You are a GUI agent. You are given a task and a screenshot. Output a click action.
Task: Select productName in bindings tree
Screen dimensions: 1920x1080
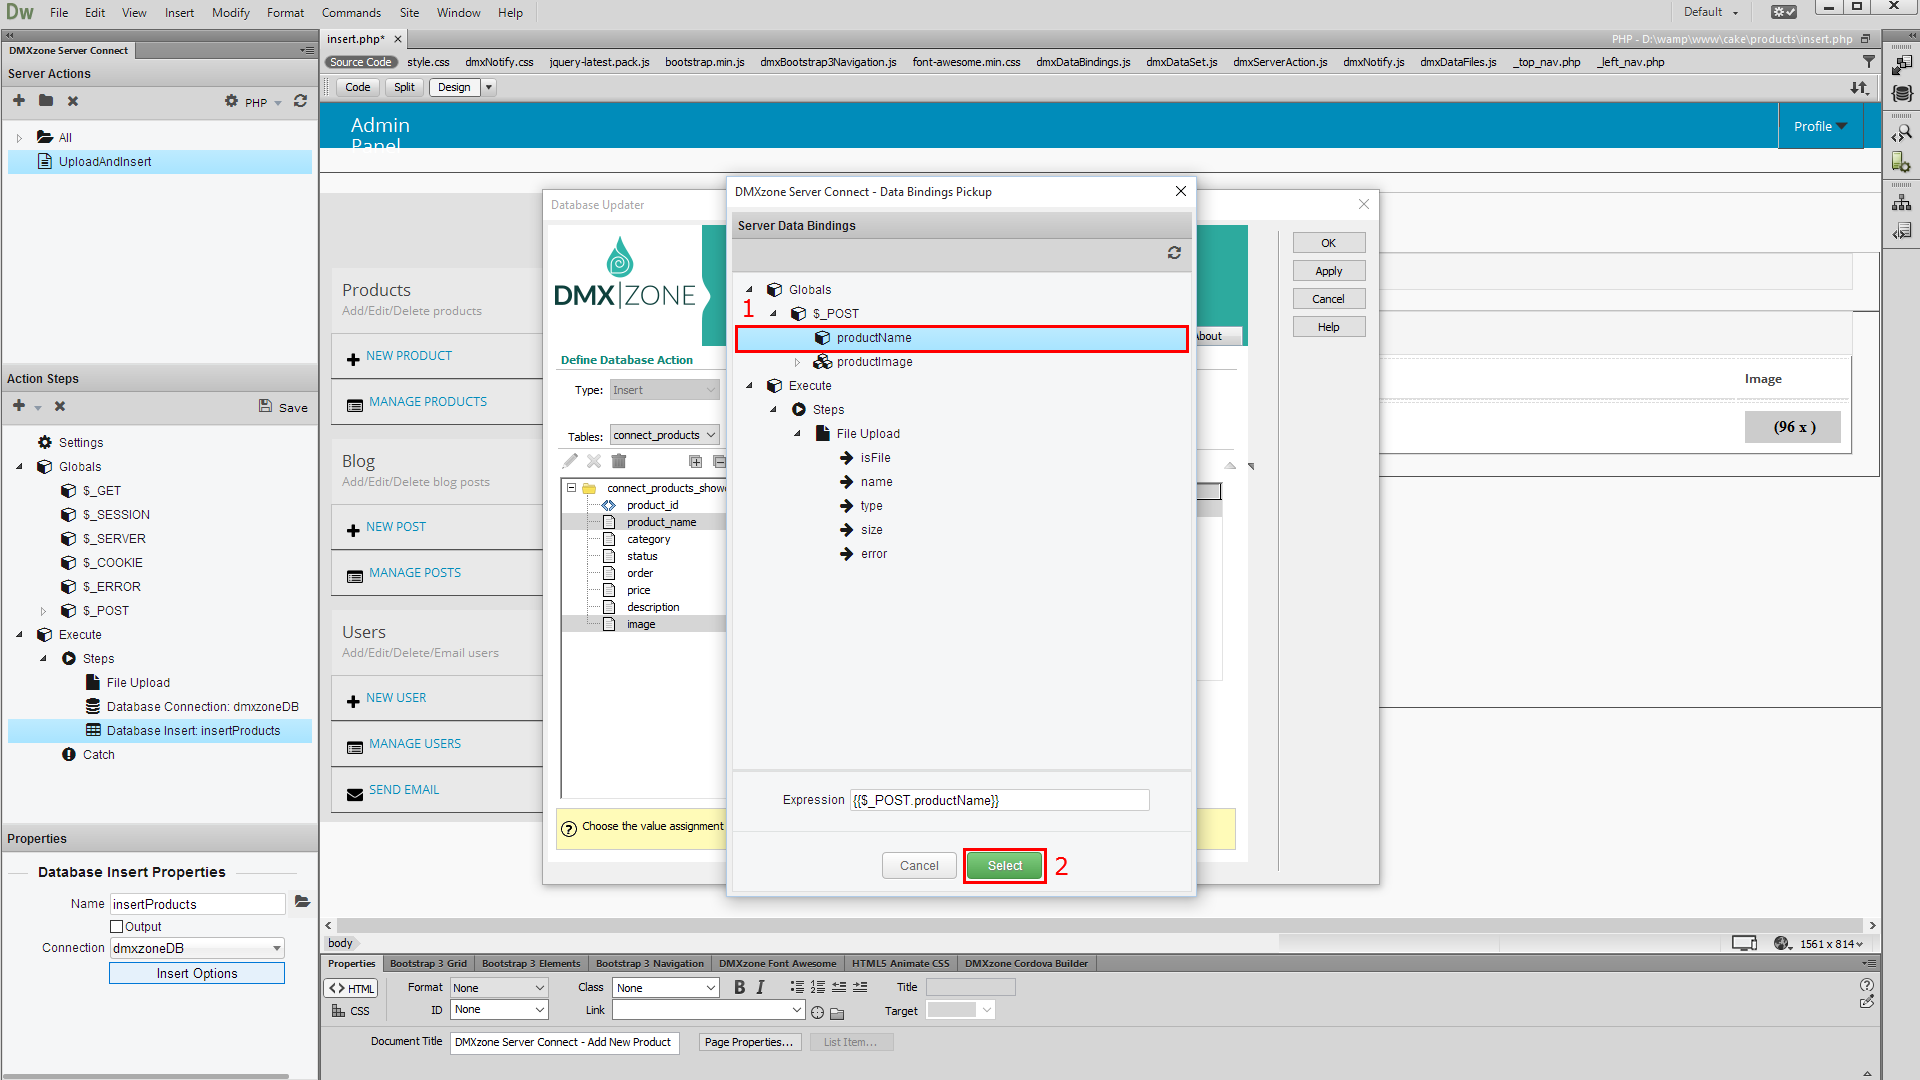click(x=961, y=338)
